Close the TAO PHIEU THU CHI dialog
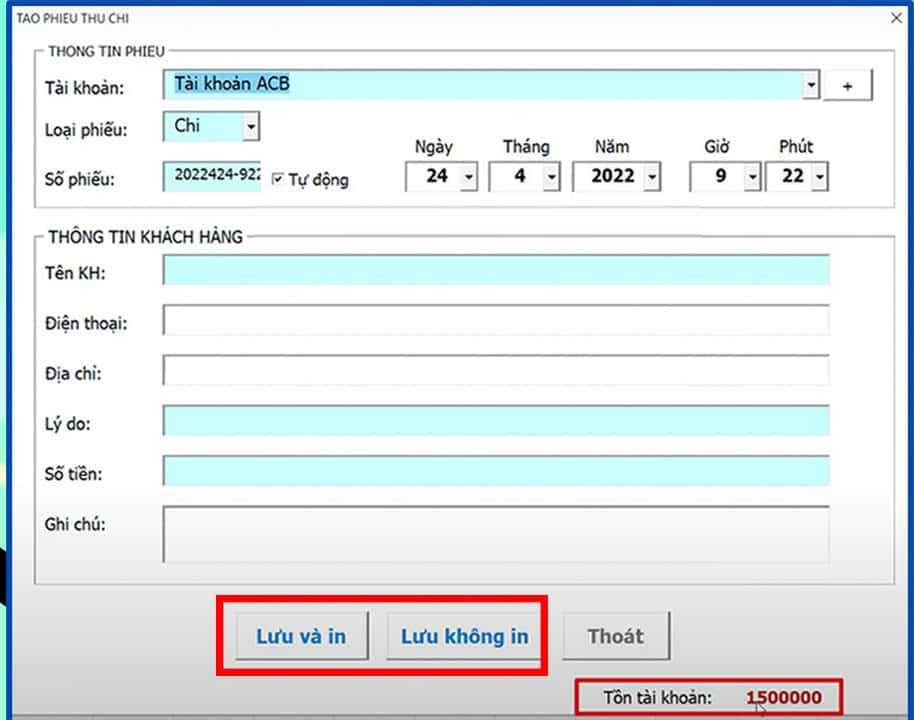The width and height of the screenshot is (914, 720). click(x=897, y=18)
